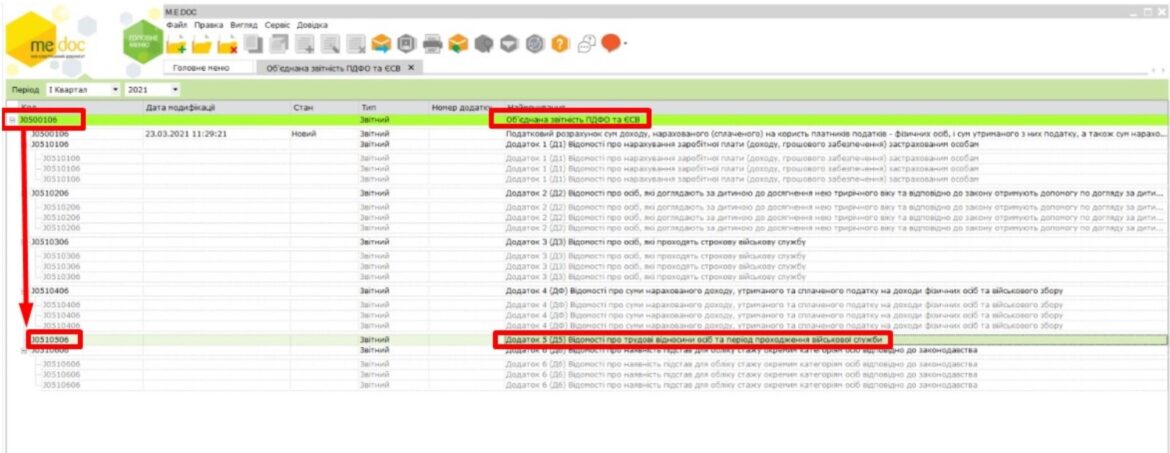Click the orange box icon with green arrow
Image resolution: width=1170 pixels, height=453 pixels.
tap(458, 45)
